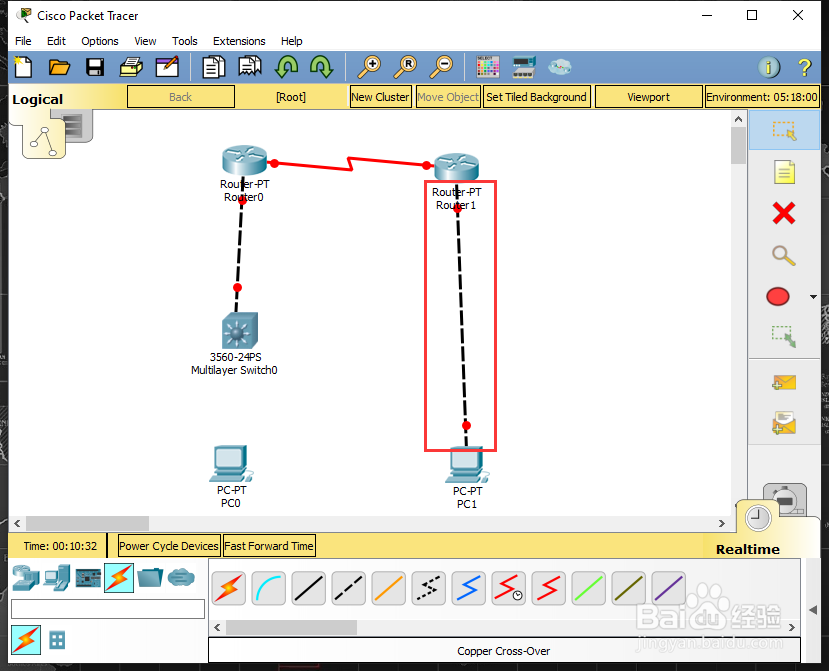Print using the printer icon
The width and height of the screenshot is (829, 671).
click(131, 67)
